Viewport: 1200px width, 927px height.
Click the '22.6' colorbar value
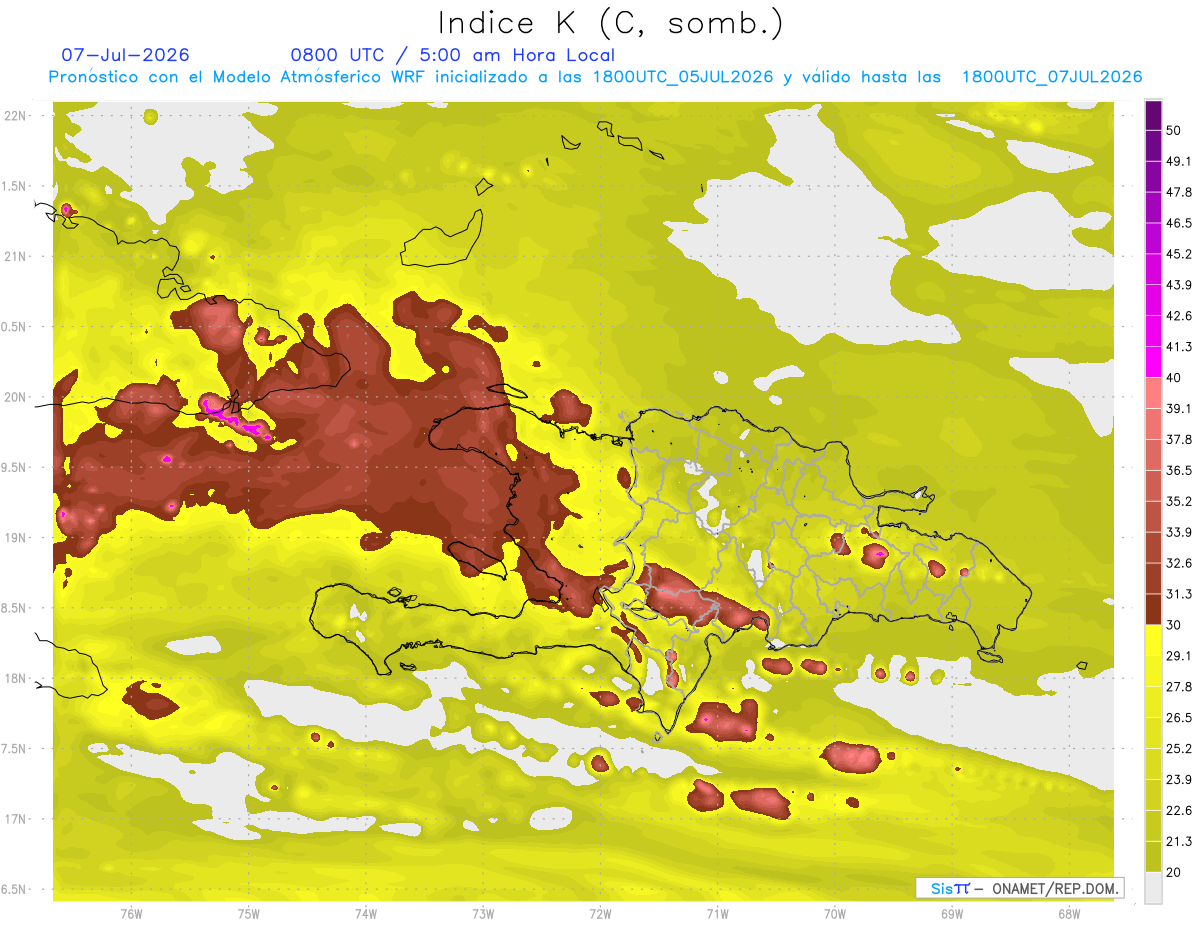pos(1179,810)
